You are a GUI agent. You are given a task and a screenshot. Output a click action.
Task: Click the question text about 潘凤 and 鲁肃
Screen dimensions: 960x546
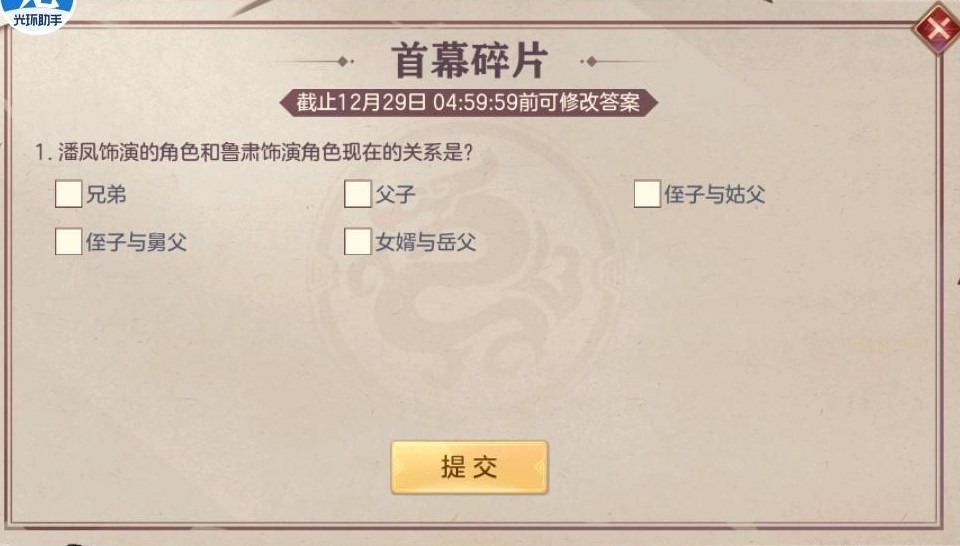[x=253, y=153]
